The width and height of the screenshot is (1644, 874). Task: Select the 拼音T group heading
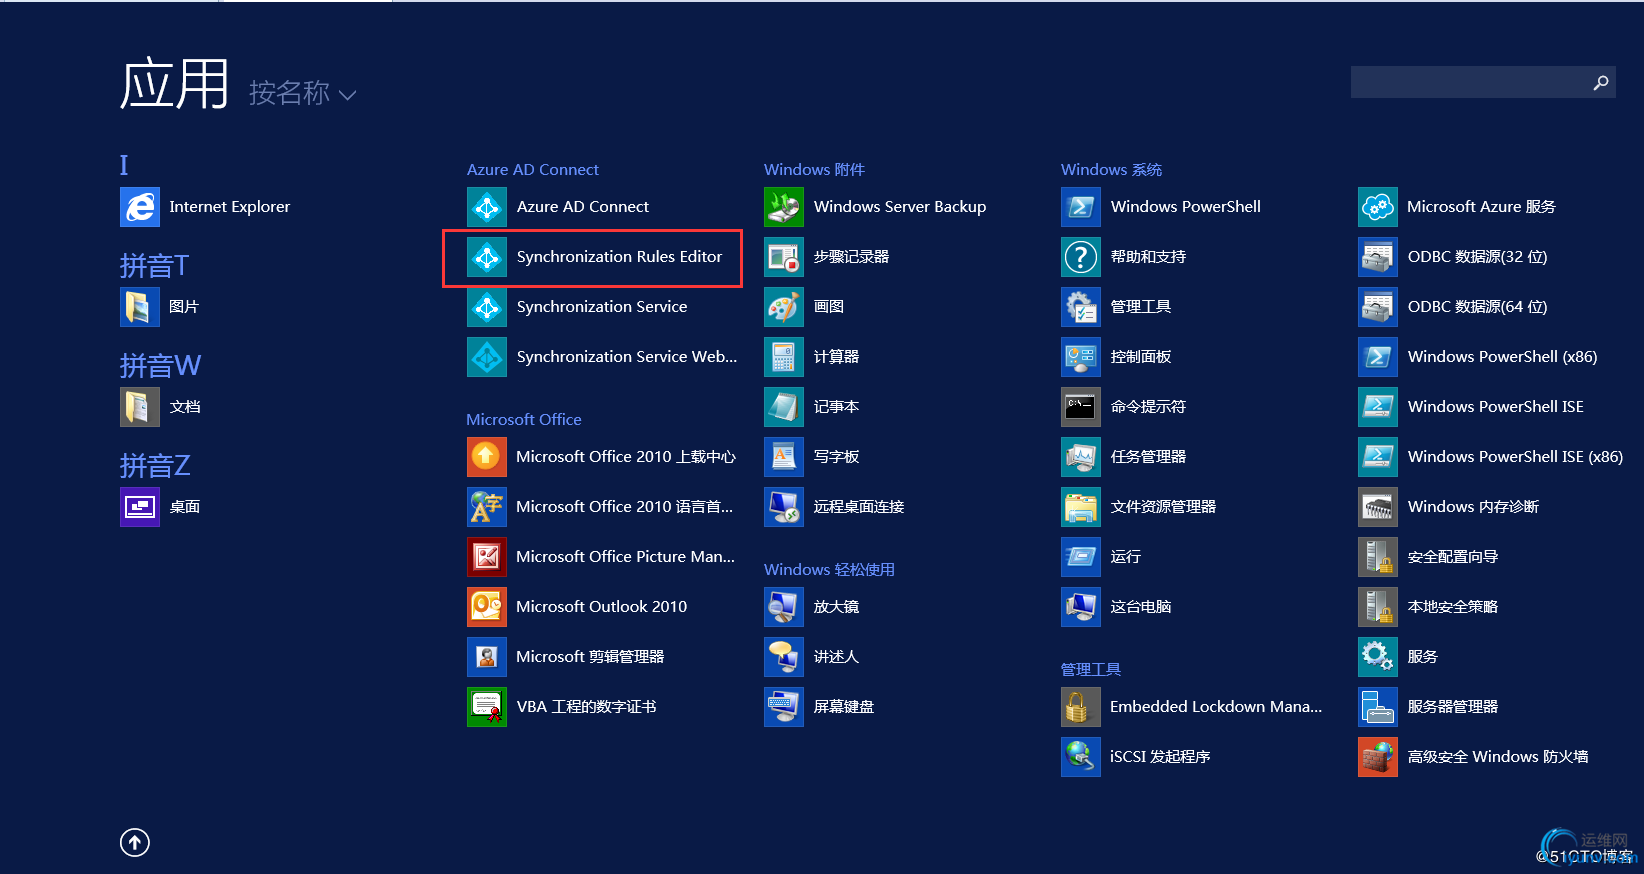[x=154, y=266]
